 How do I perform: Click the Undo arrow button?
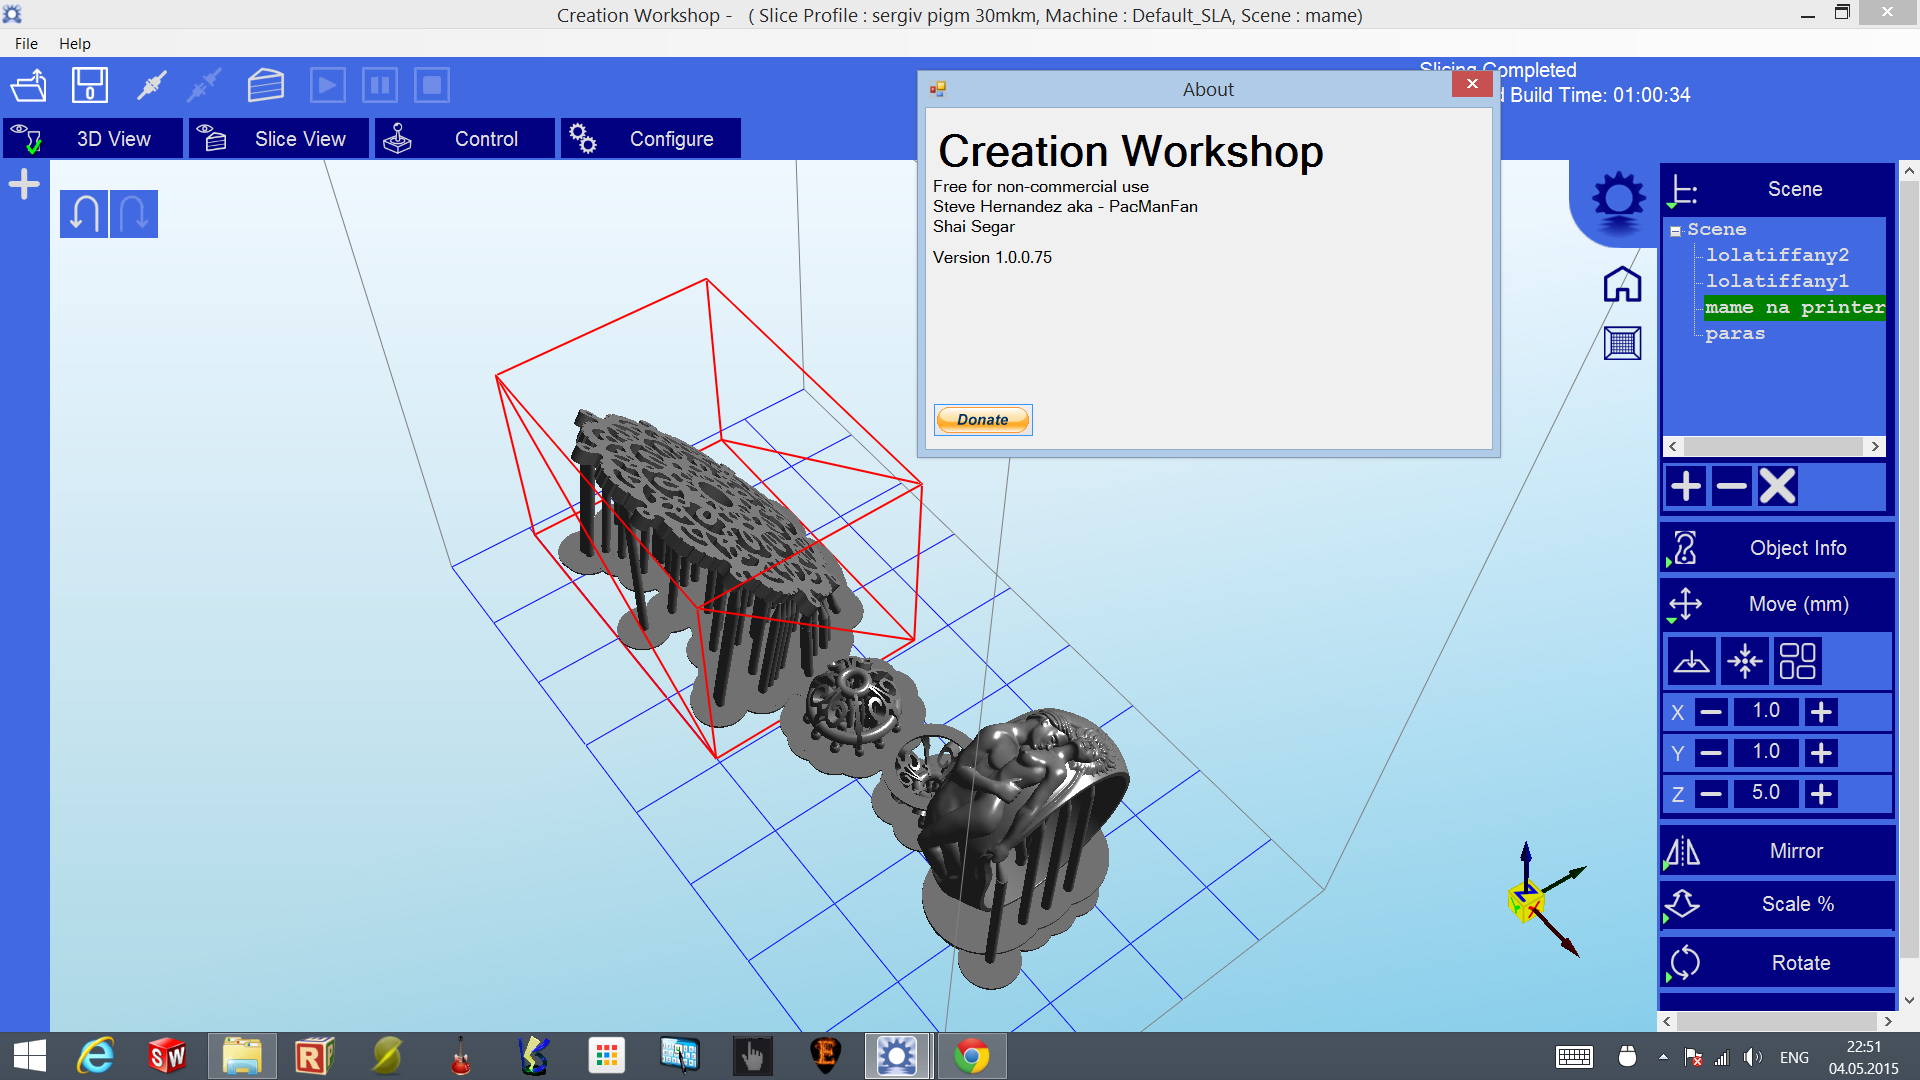tap(84, 214)
